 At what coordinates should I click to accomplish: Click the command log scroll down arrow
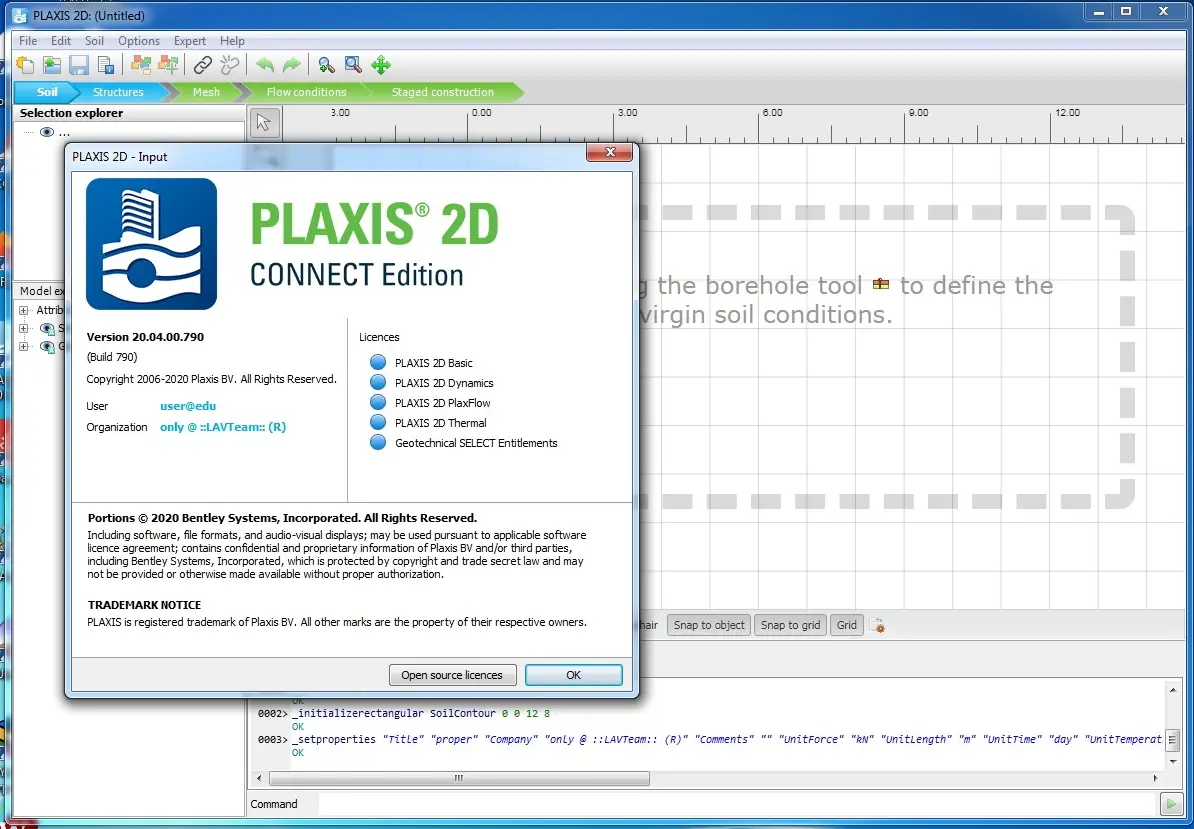coord(1173,760)
